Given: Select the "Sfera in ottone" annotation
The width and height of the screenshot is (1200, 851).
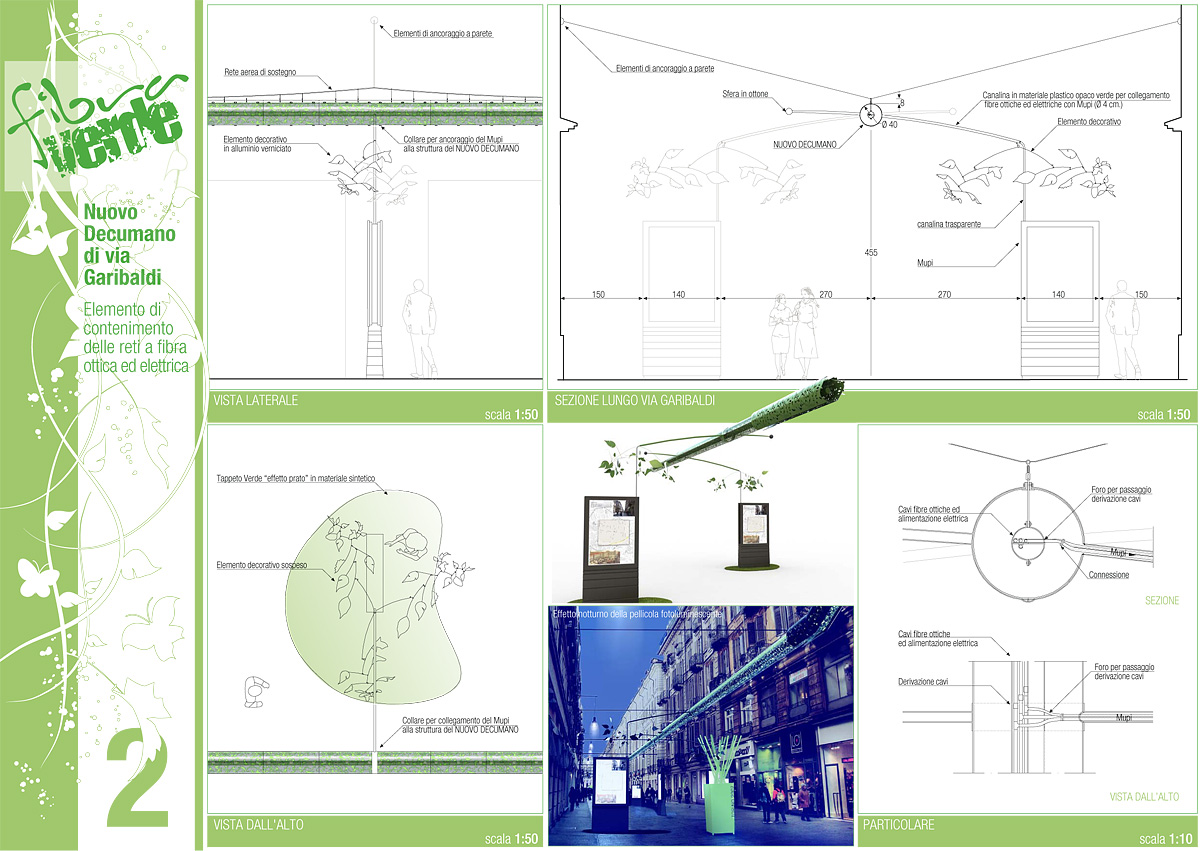Looking at the screenshot, I should 745,93.
